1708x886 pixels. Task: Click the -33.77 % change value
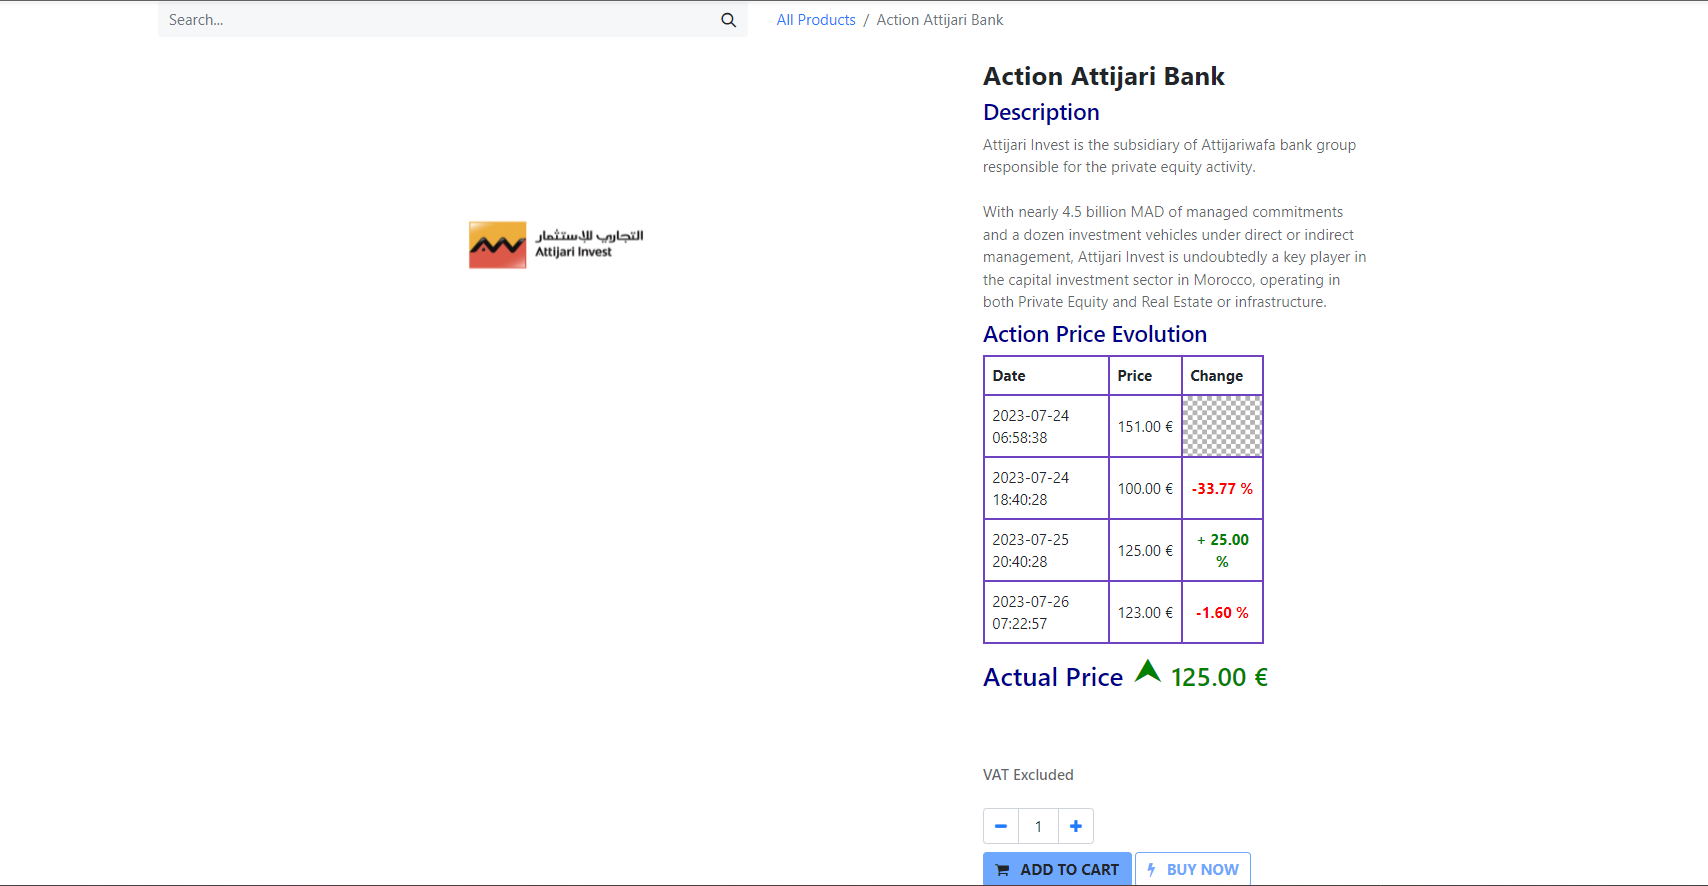click(1222, 489)
